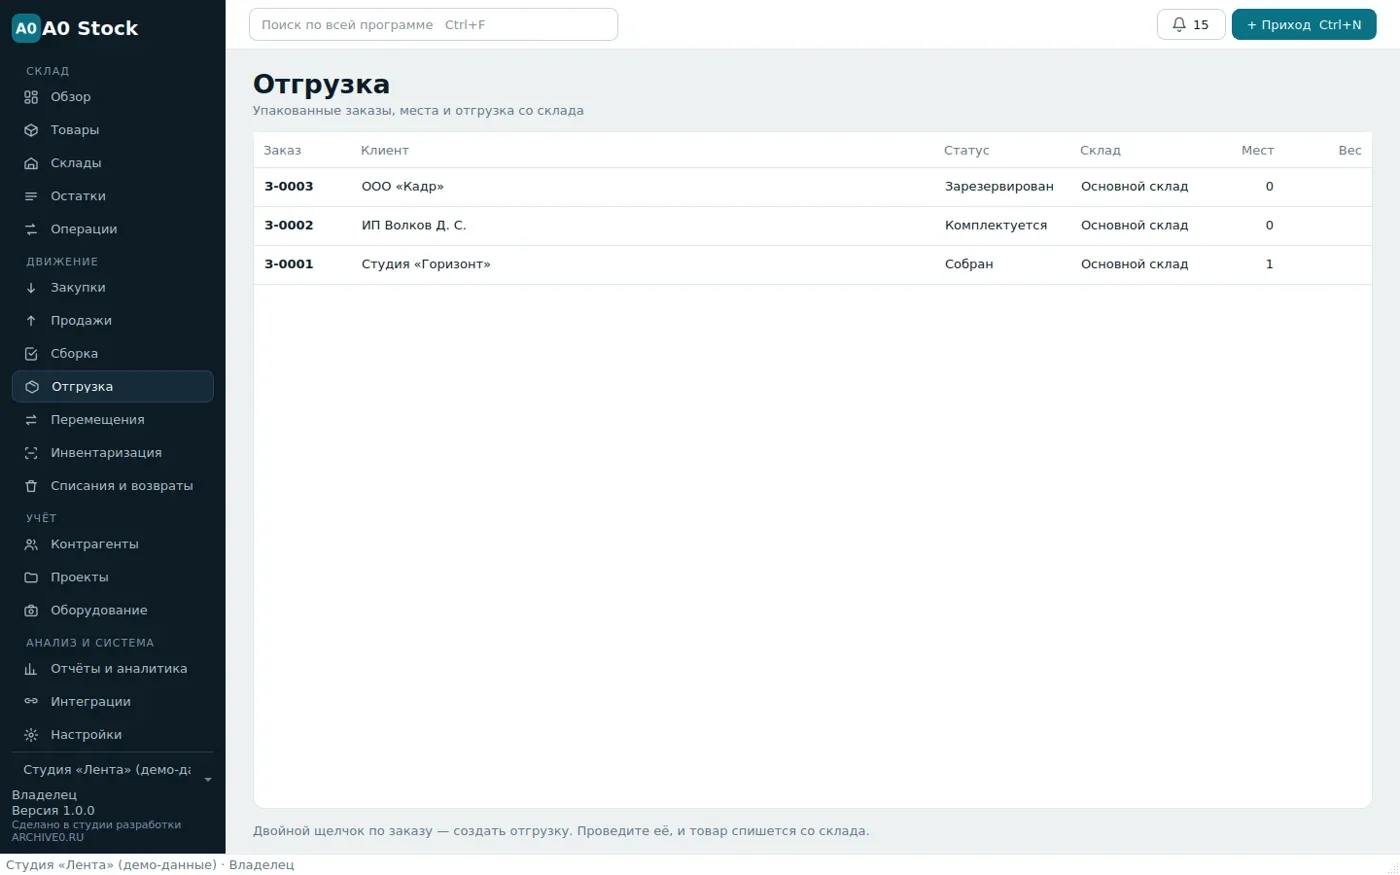1400x875 pixels.
Task: Click the Остатки lines icon
Action: pyautogui.click(x=31, y=196)
